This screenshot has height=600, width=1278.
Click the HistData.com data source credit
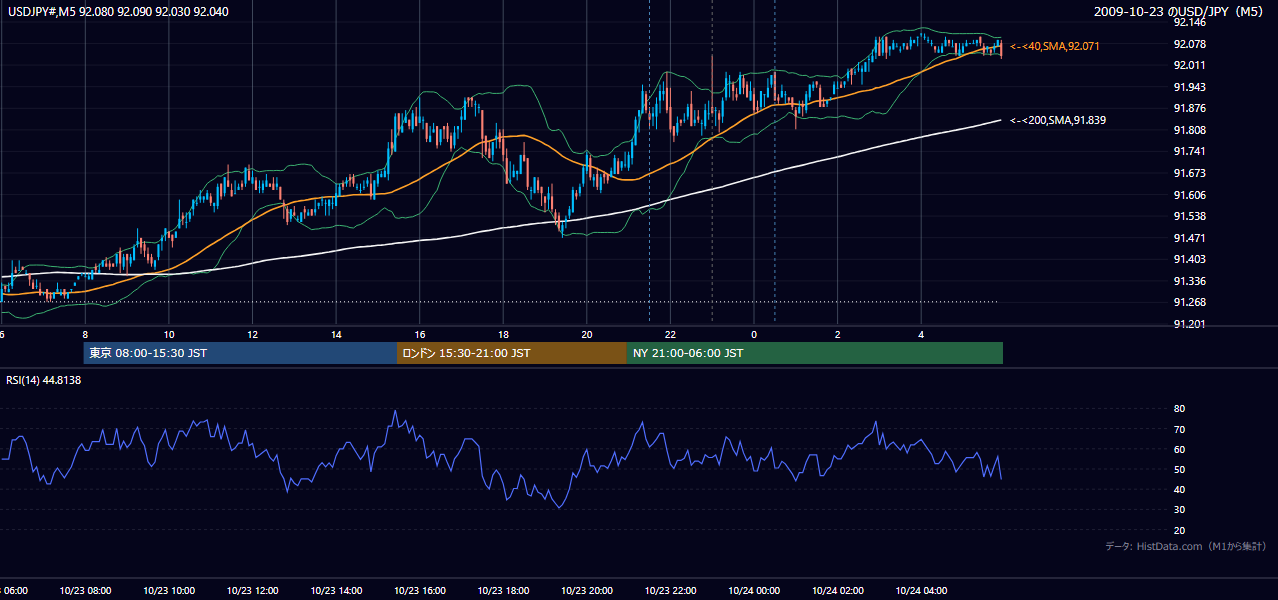point(1186,546)
